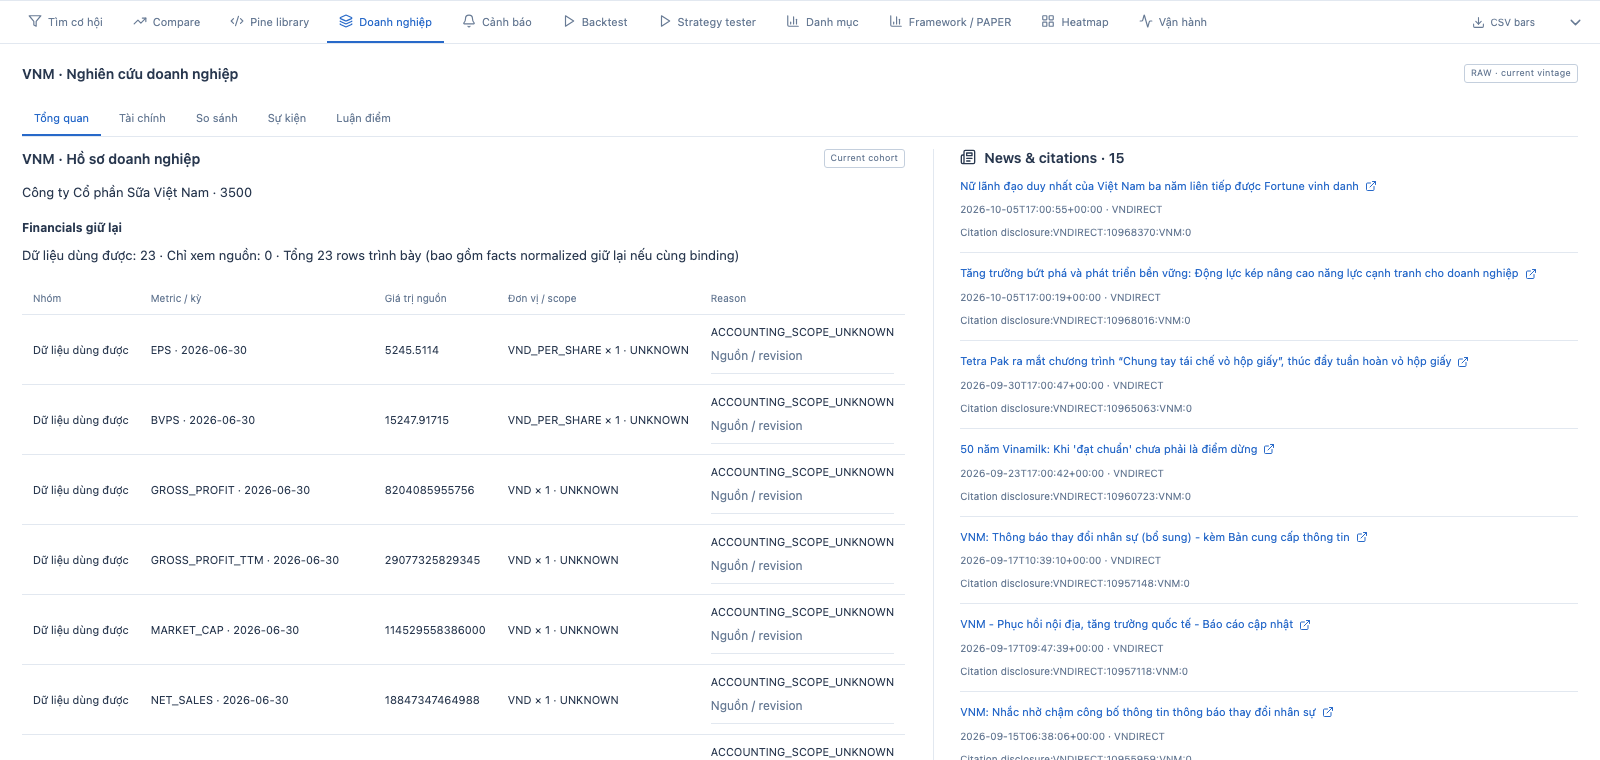Open Nguồn / revision for MARKET_CAP row
This screenshot has width=1600, height=760.
click(756, 636)
